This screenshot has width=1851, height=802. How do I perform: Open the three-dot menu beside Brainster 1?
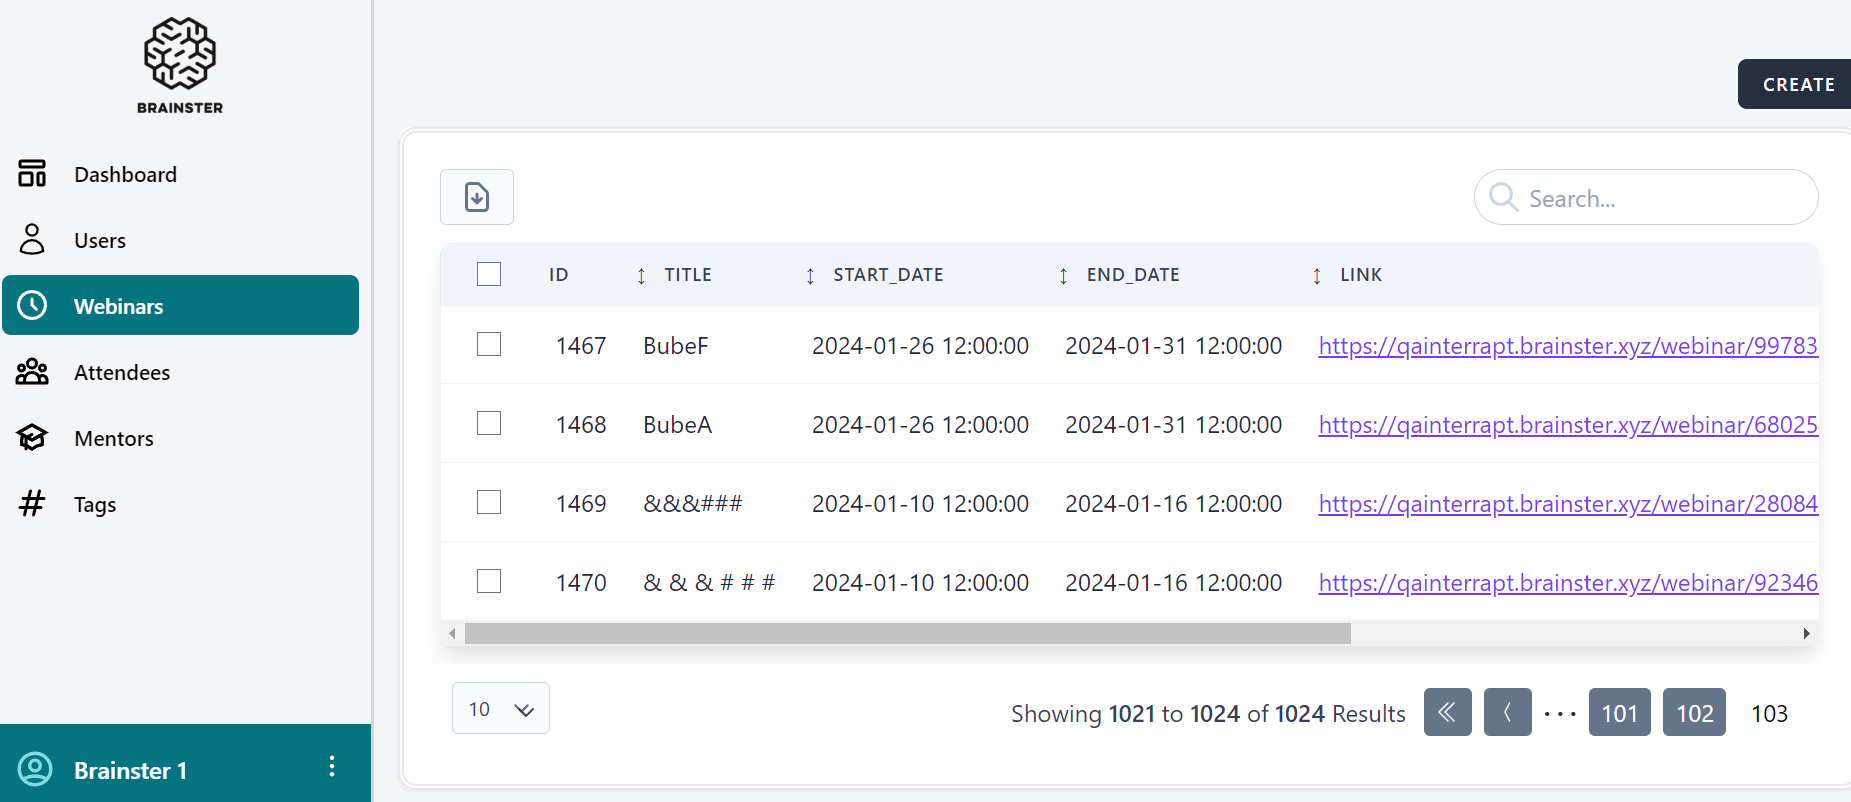332,767
